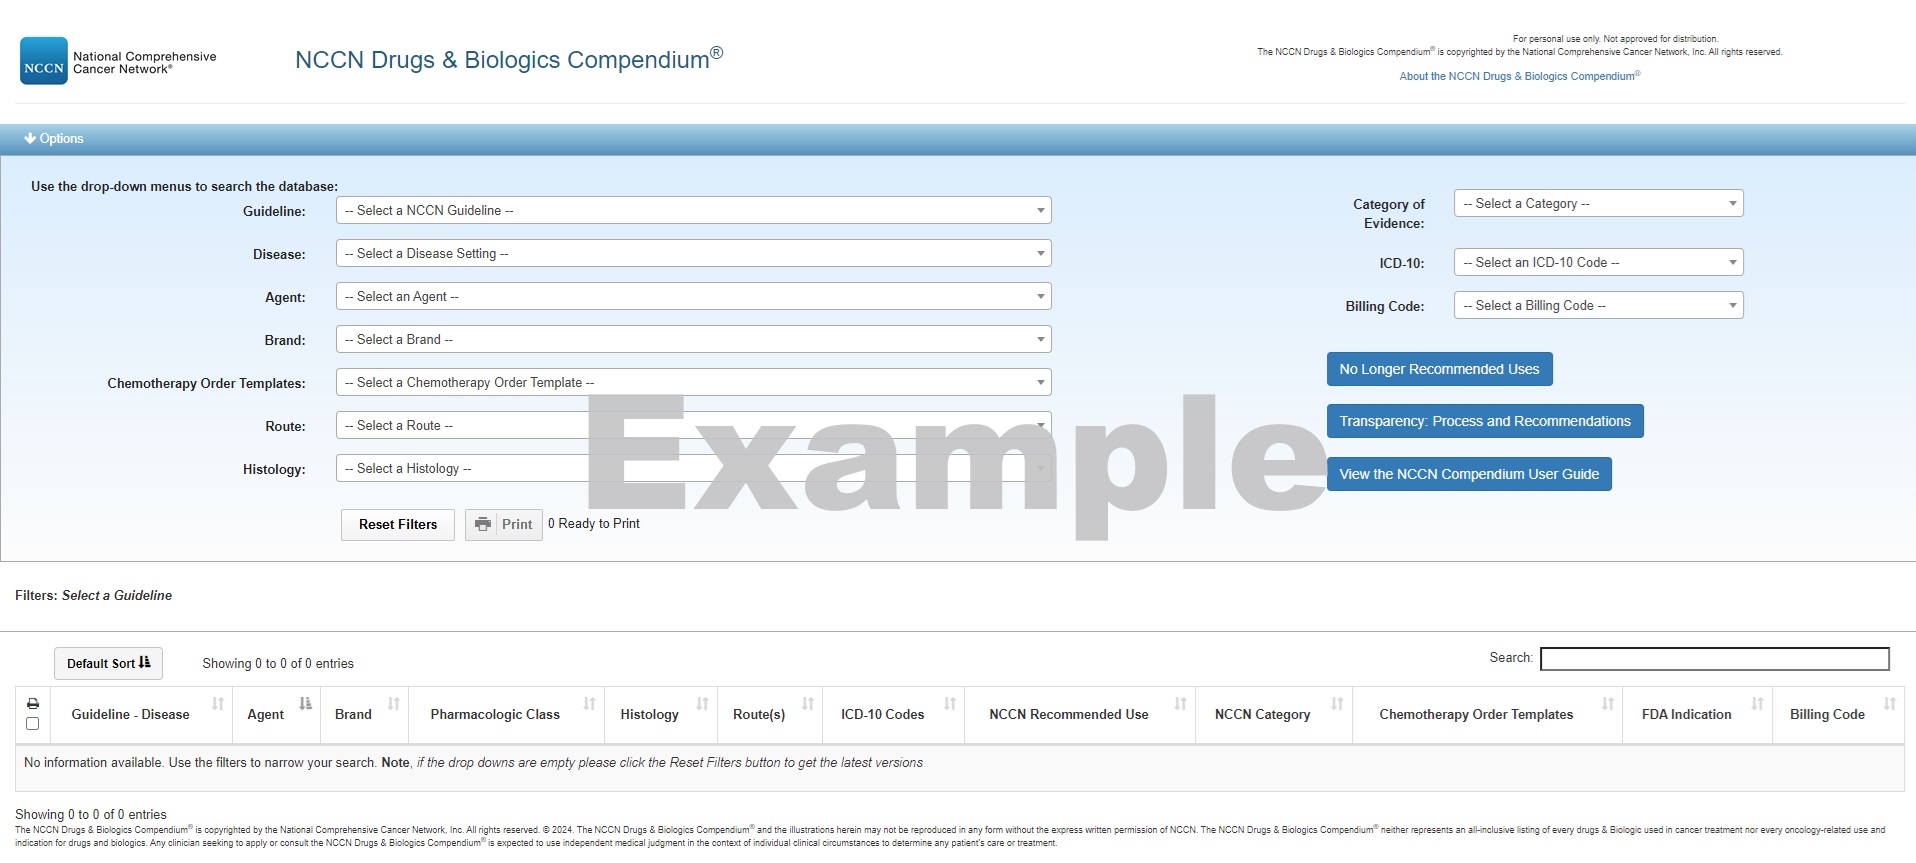
Task: Tick the select-all checkbox in table header
Action: tap(33, 724)
